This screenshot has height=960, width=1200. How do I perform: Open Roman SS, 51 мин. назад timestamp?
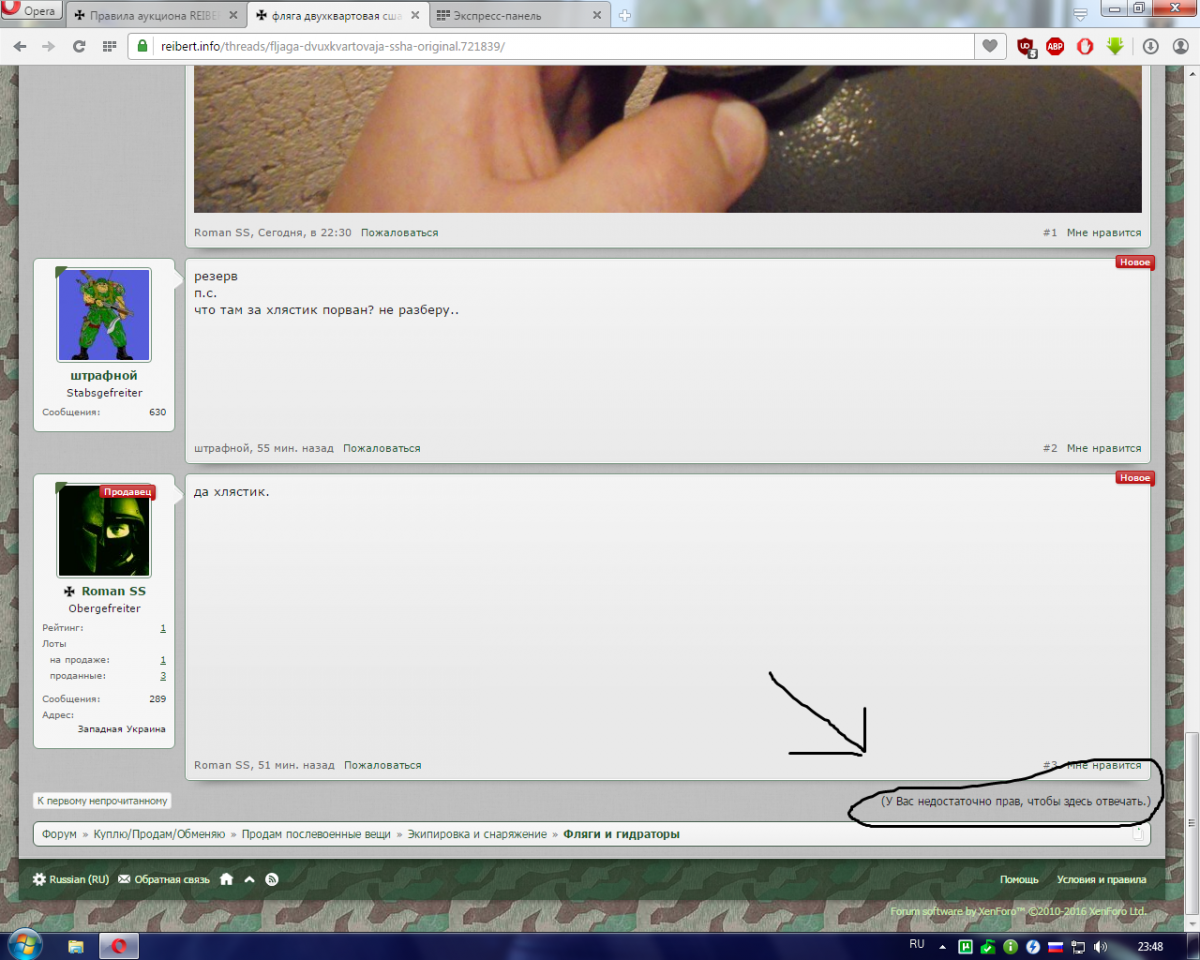pyautogui.click(x=264, y=765)
